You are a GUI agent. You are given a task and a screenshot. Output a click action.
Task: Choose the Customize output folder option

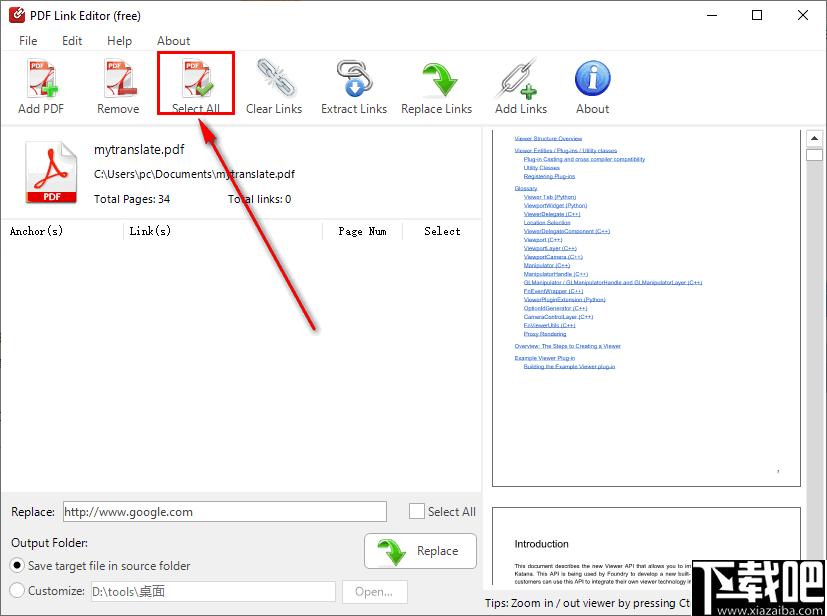17,590
